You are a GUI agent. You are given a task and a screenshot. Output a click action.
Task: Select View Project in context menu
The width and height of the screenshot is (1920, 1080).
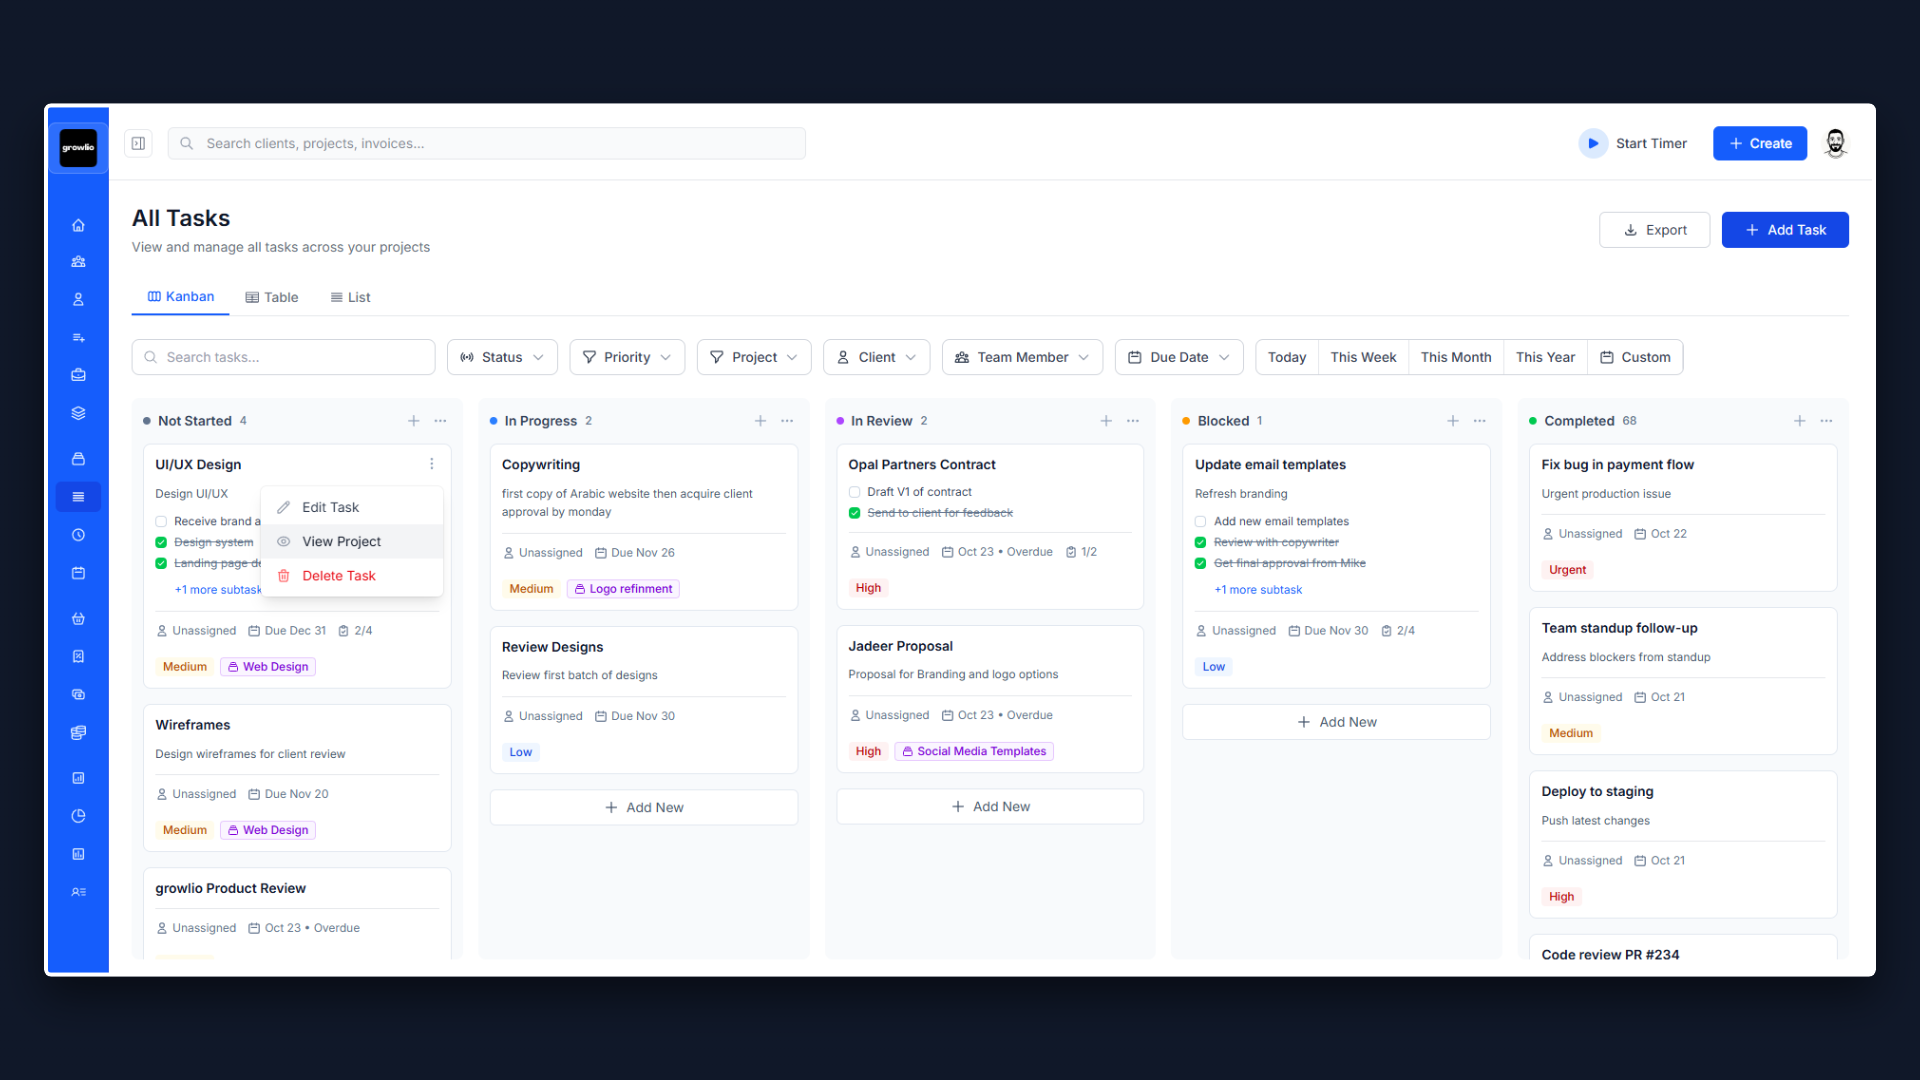point(341,541)
